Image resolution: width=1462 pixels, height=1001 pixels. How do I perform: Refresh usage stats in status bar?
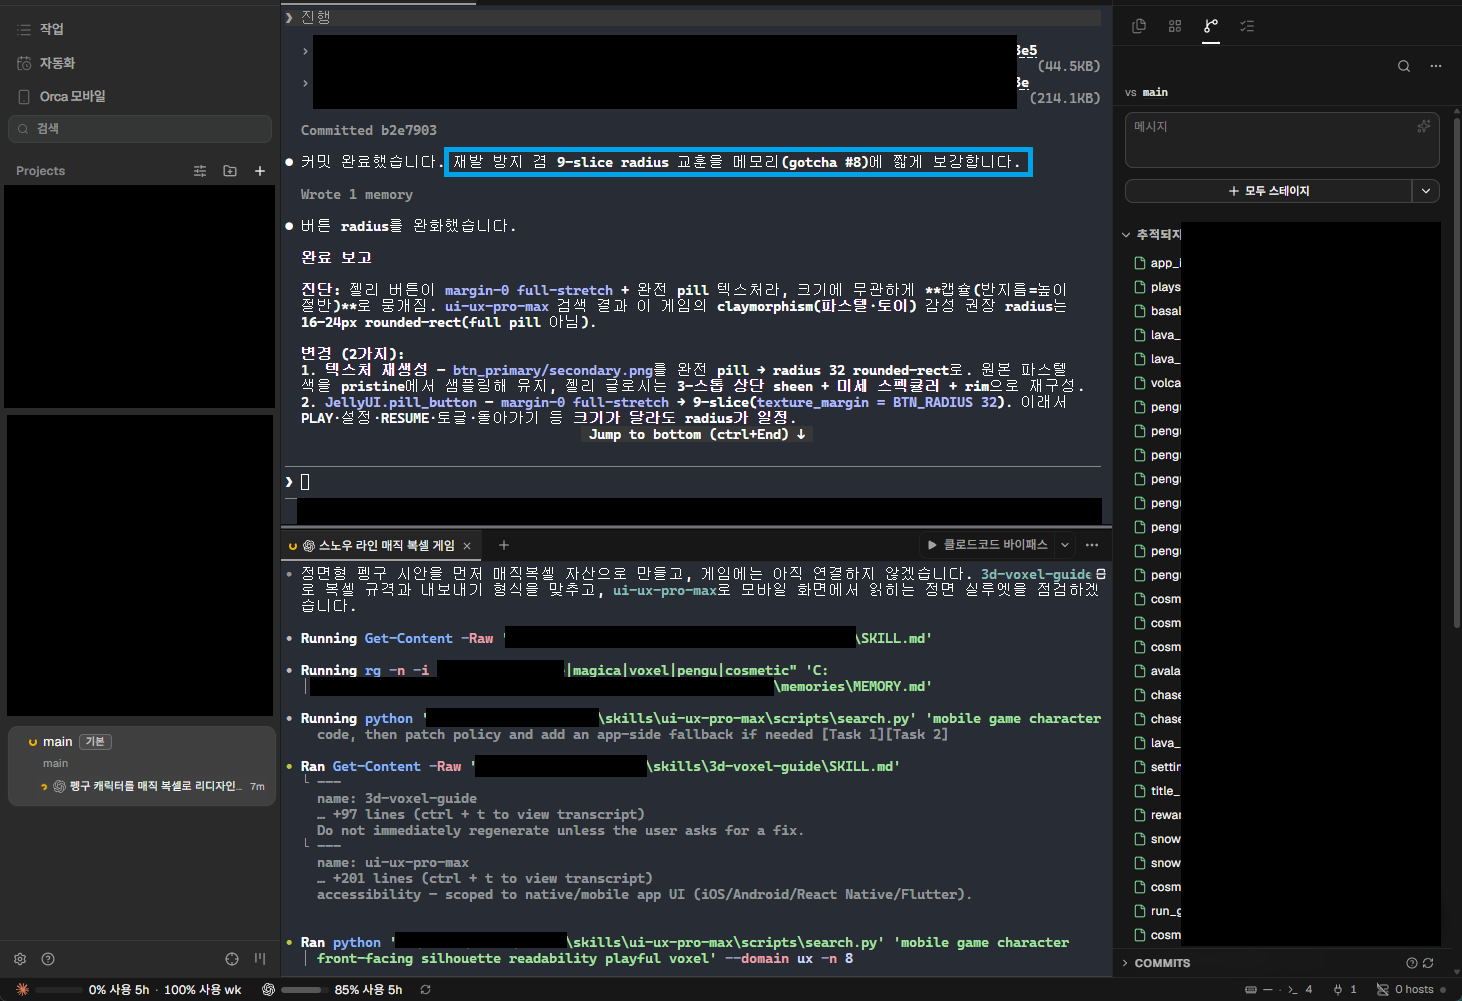pyautogui.click(x=425, y=989)
